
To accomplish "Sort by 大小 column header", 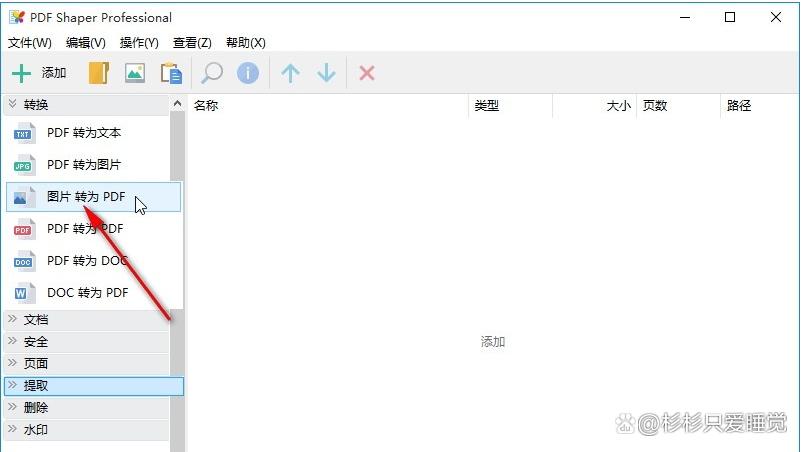I will pos(595,106).
